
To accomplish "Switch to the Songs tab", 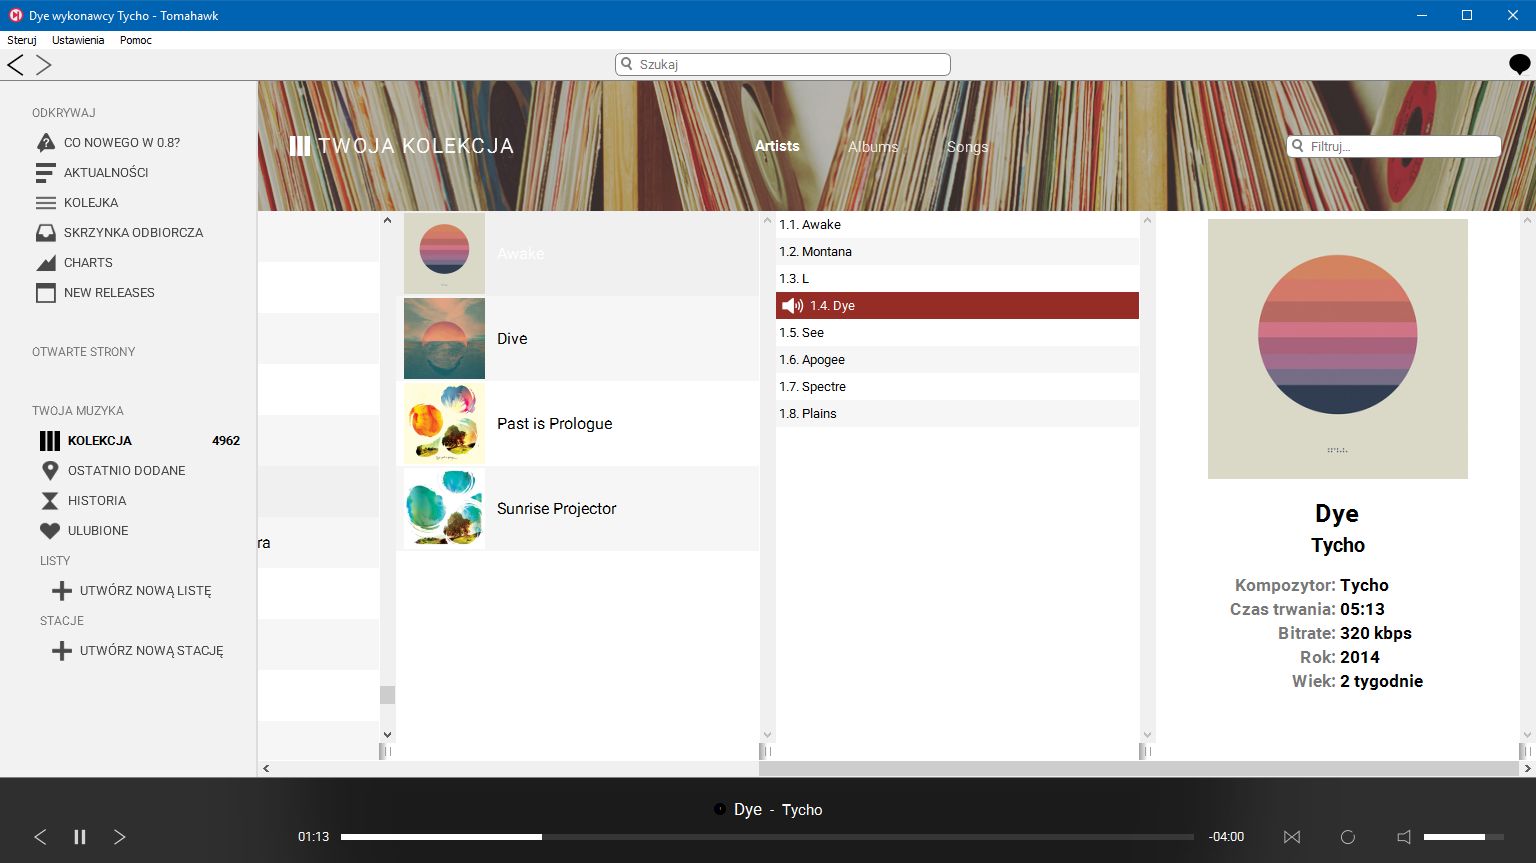I will click(967, 146).
